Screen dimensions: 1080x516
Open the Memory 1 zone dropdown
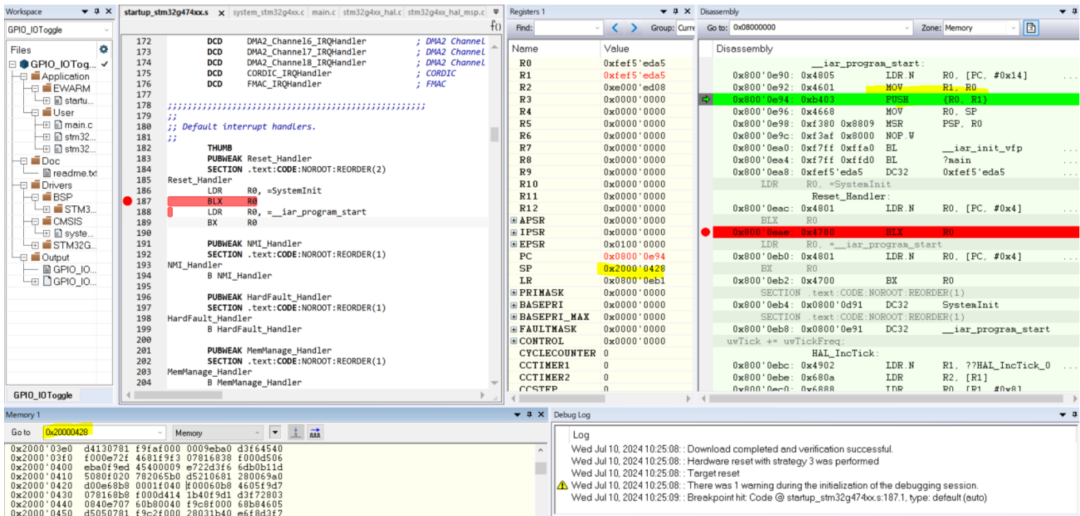pos(258,433)
